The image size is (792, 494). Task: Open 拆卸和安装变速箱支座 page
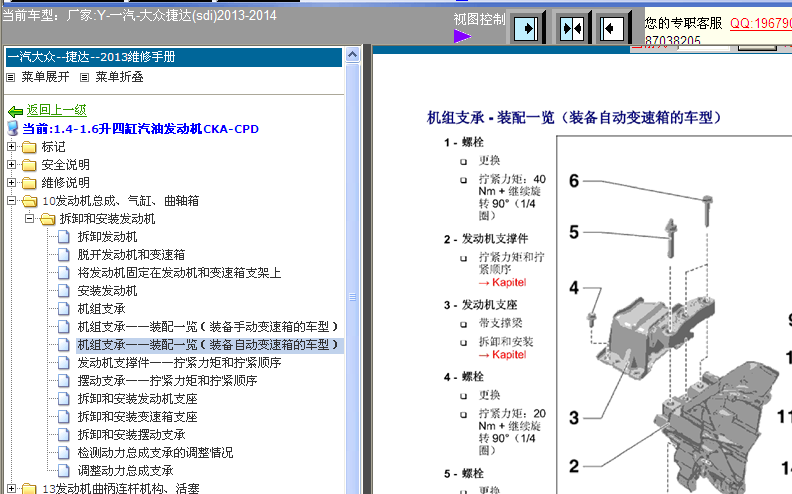point(137,417)
